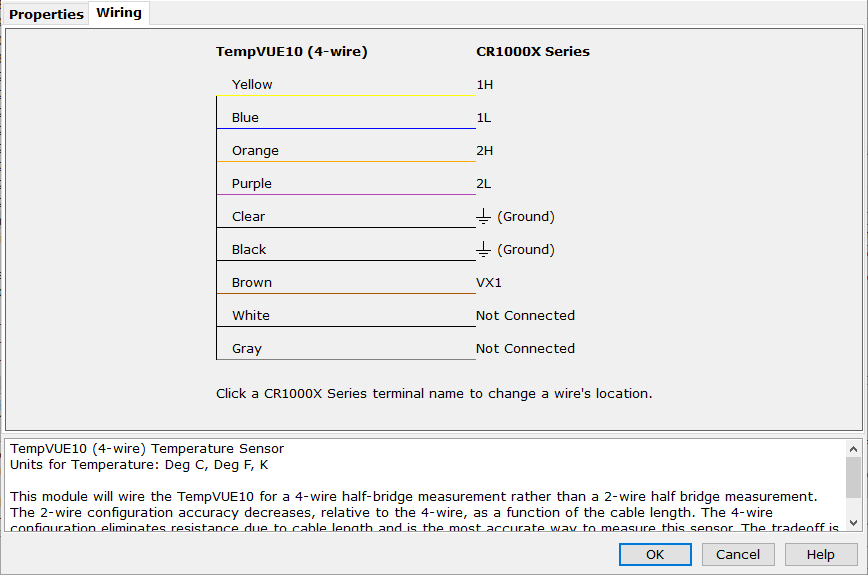Click the Blue wire label
868x575 pixels.
pyautogui.click(x=245, y=118)
